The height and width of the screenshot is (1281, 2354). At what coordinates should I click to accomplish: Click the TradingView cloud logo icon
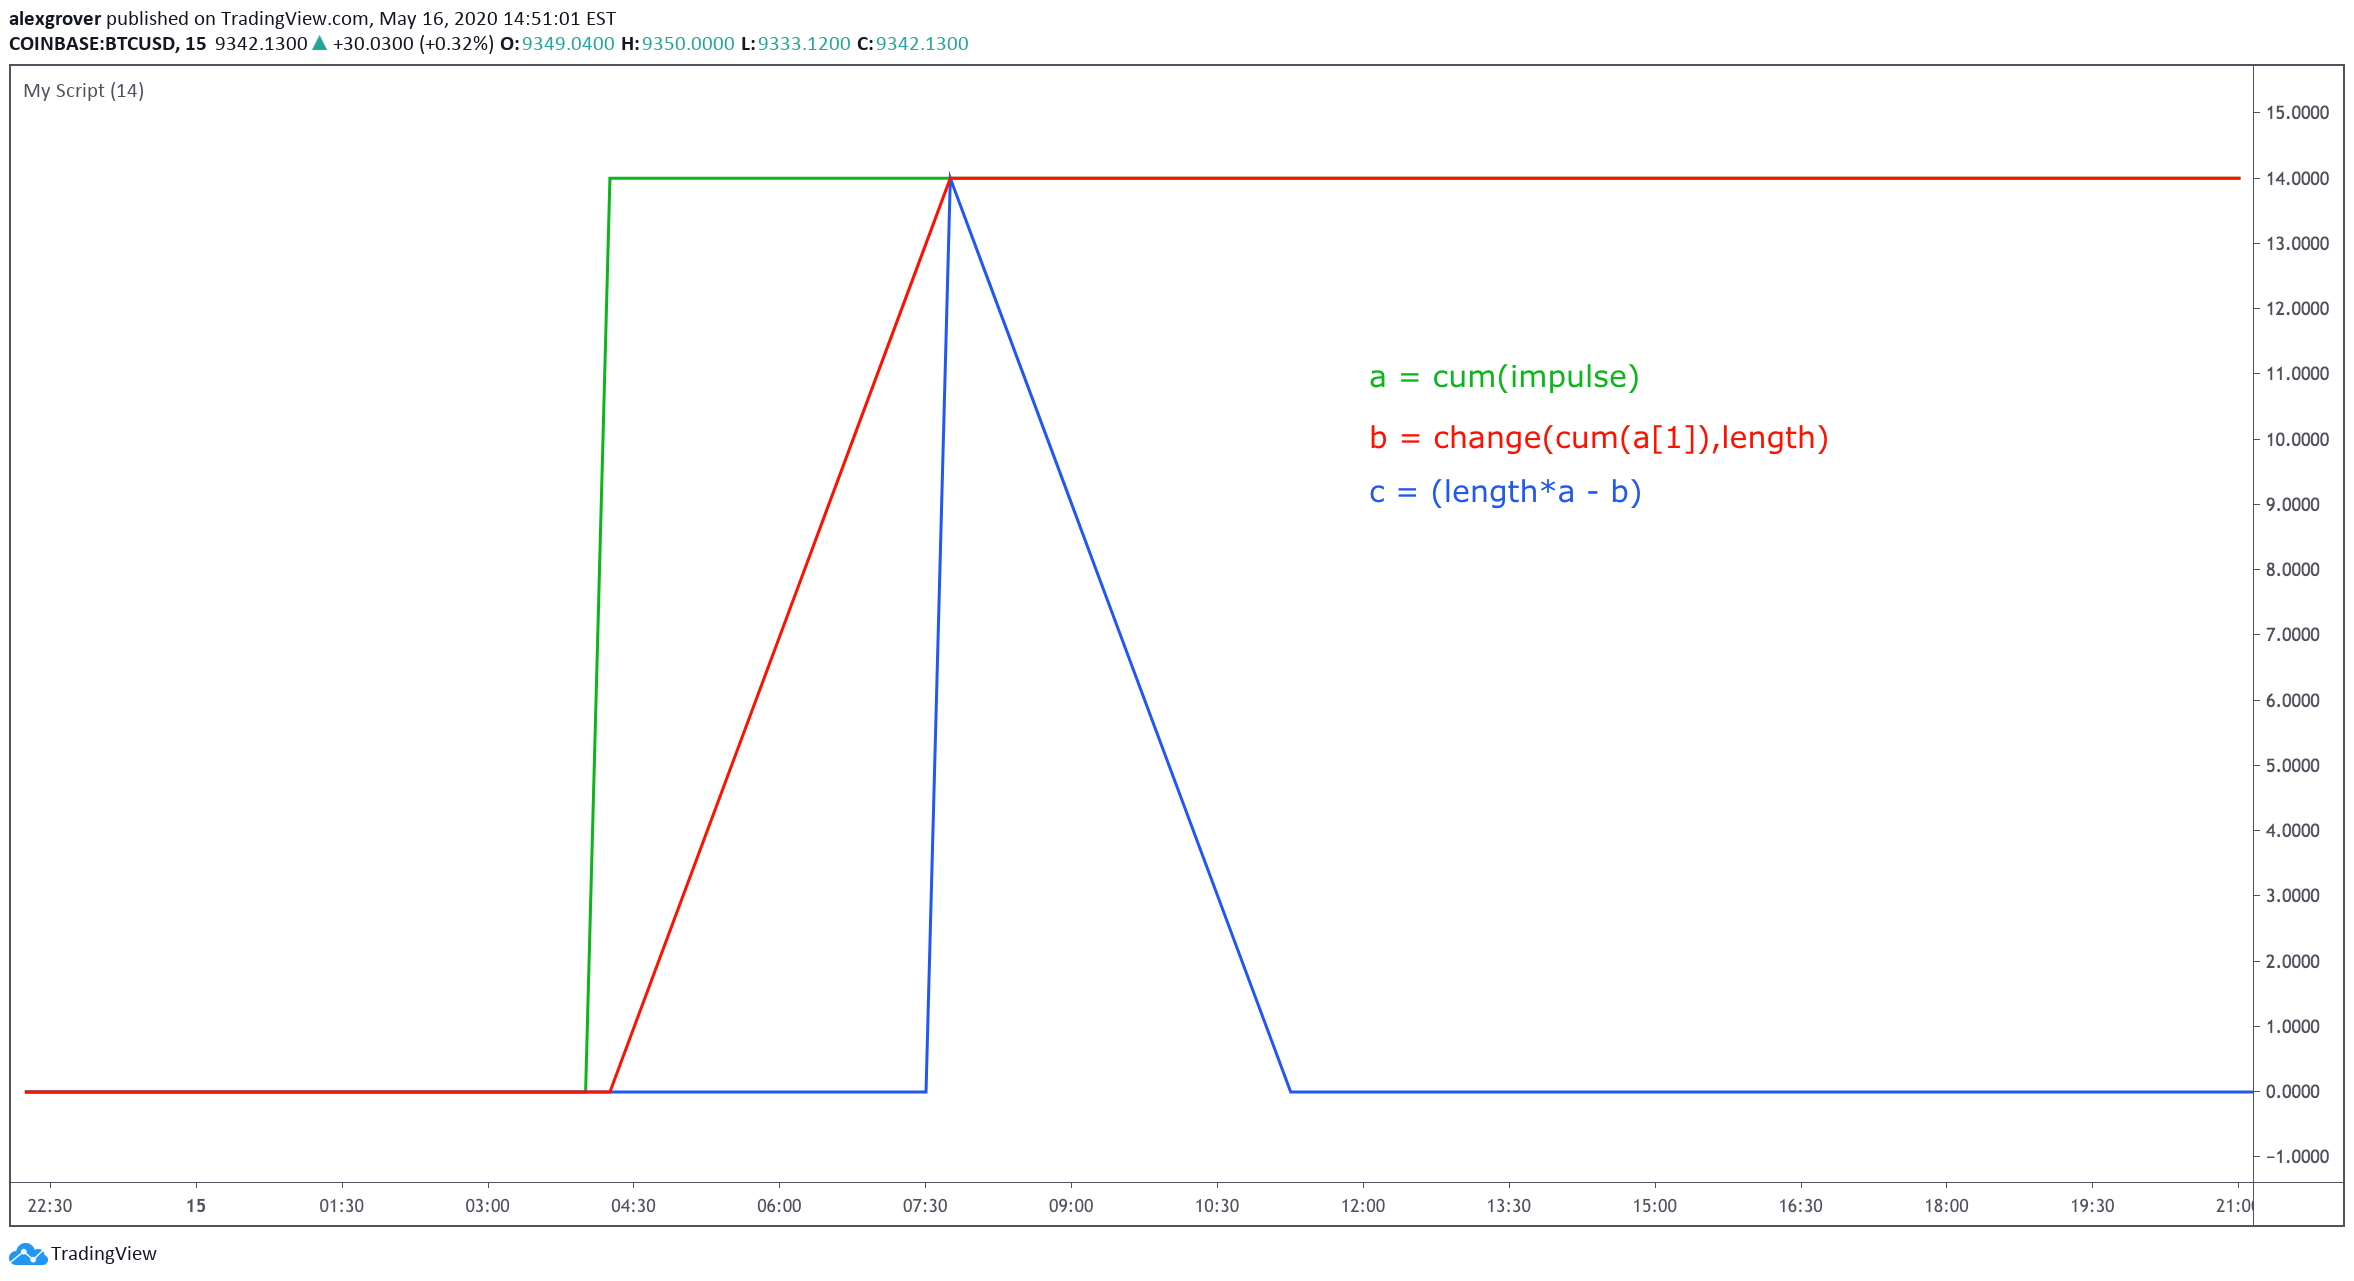click(27, 1254)
